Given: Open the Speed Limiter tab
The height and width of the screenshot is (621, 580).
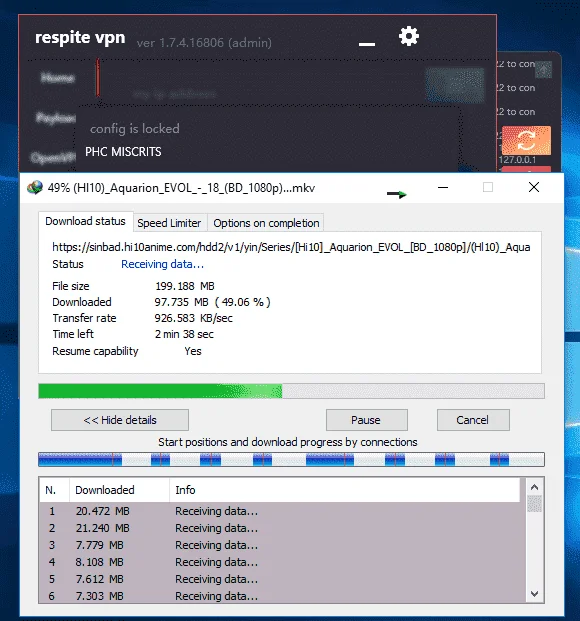Looking at the screenshot, I should [x=169, y=223].
